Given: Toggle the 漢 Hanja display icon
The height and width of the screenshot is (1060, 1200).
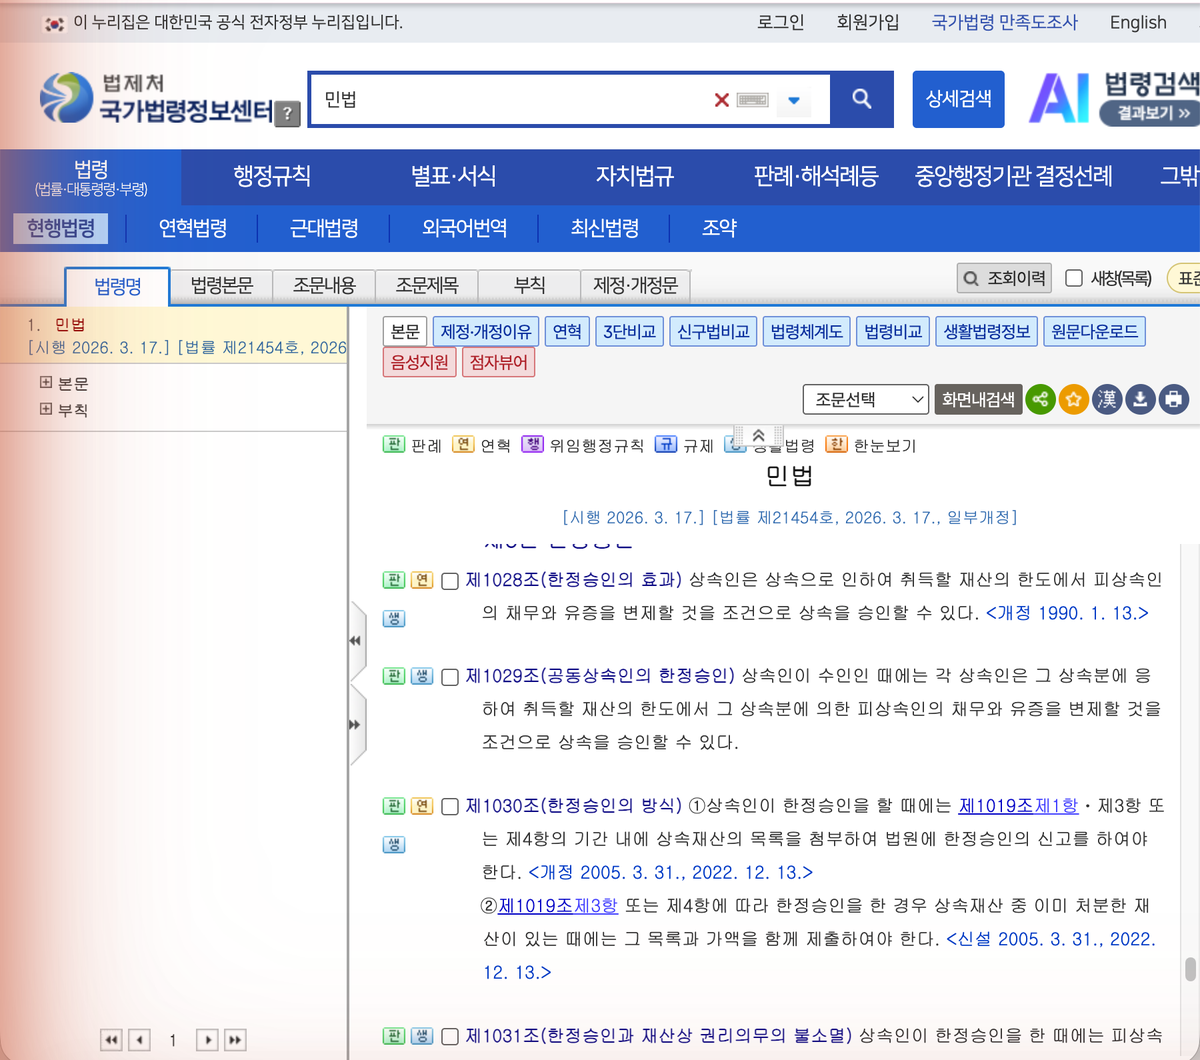Looking at the screenshot, I should pos(1106,400).
